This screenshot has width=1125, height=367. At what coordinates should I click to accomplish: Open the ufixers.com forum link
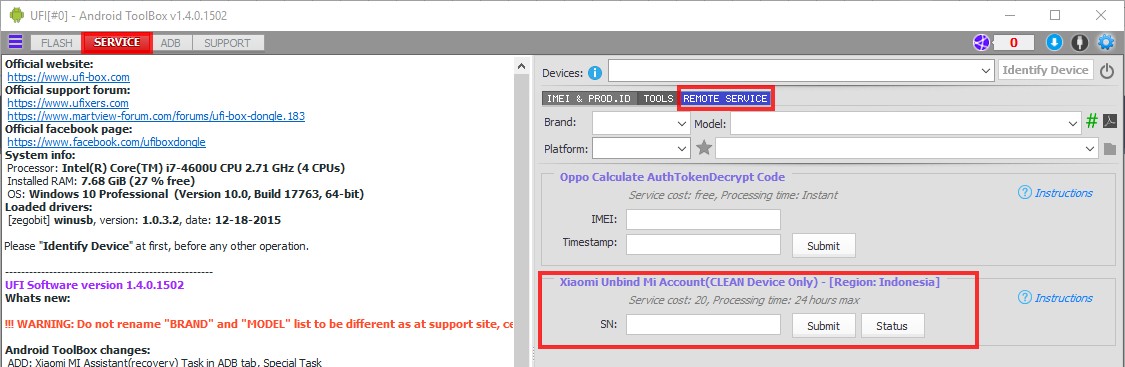[67, 103]
